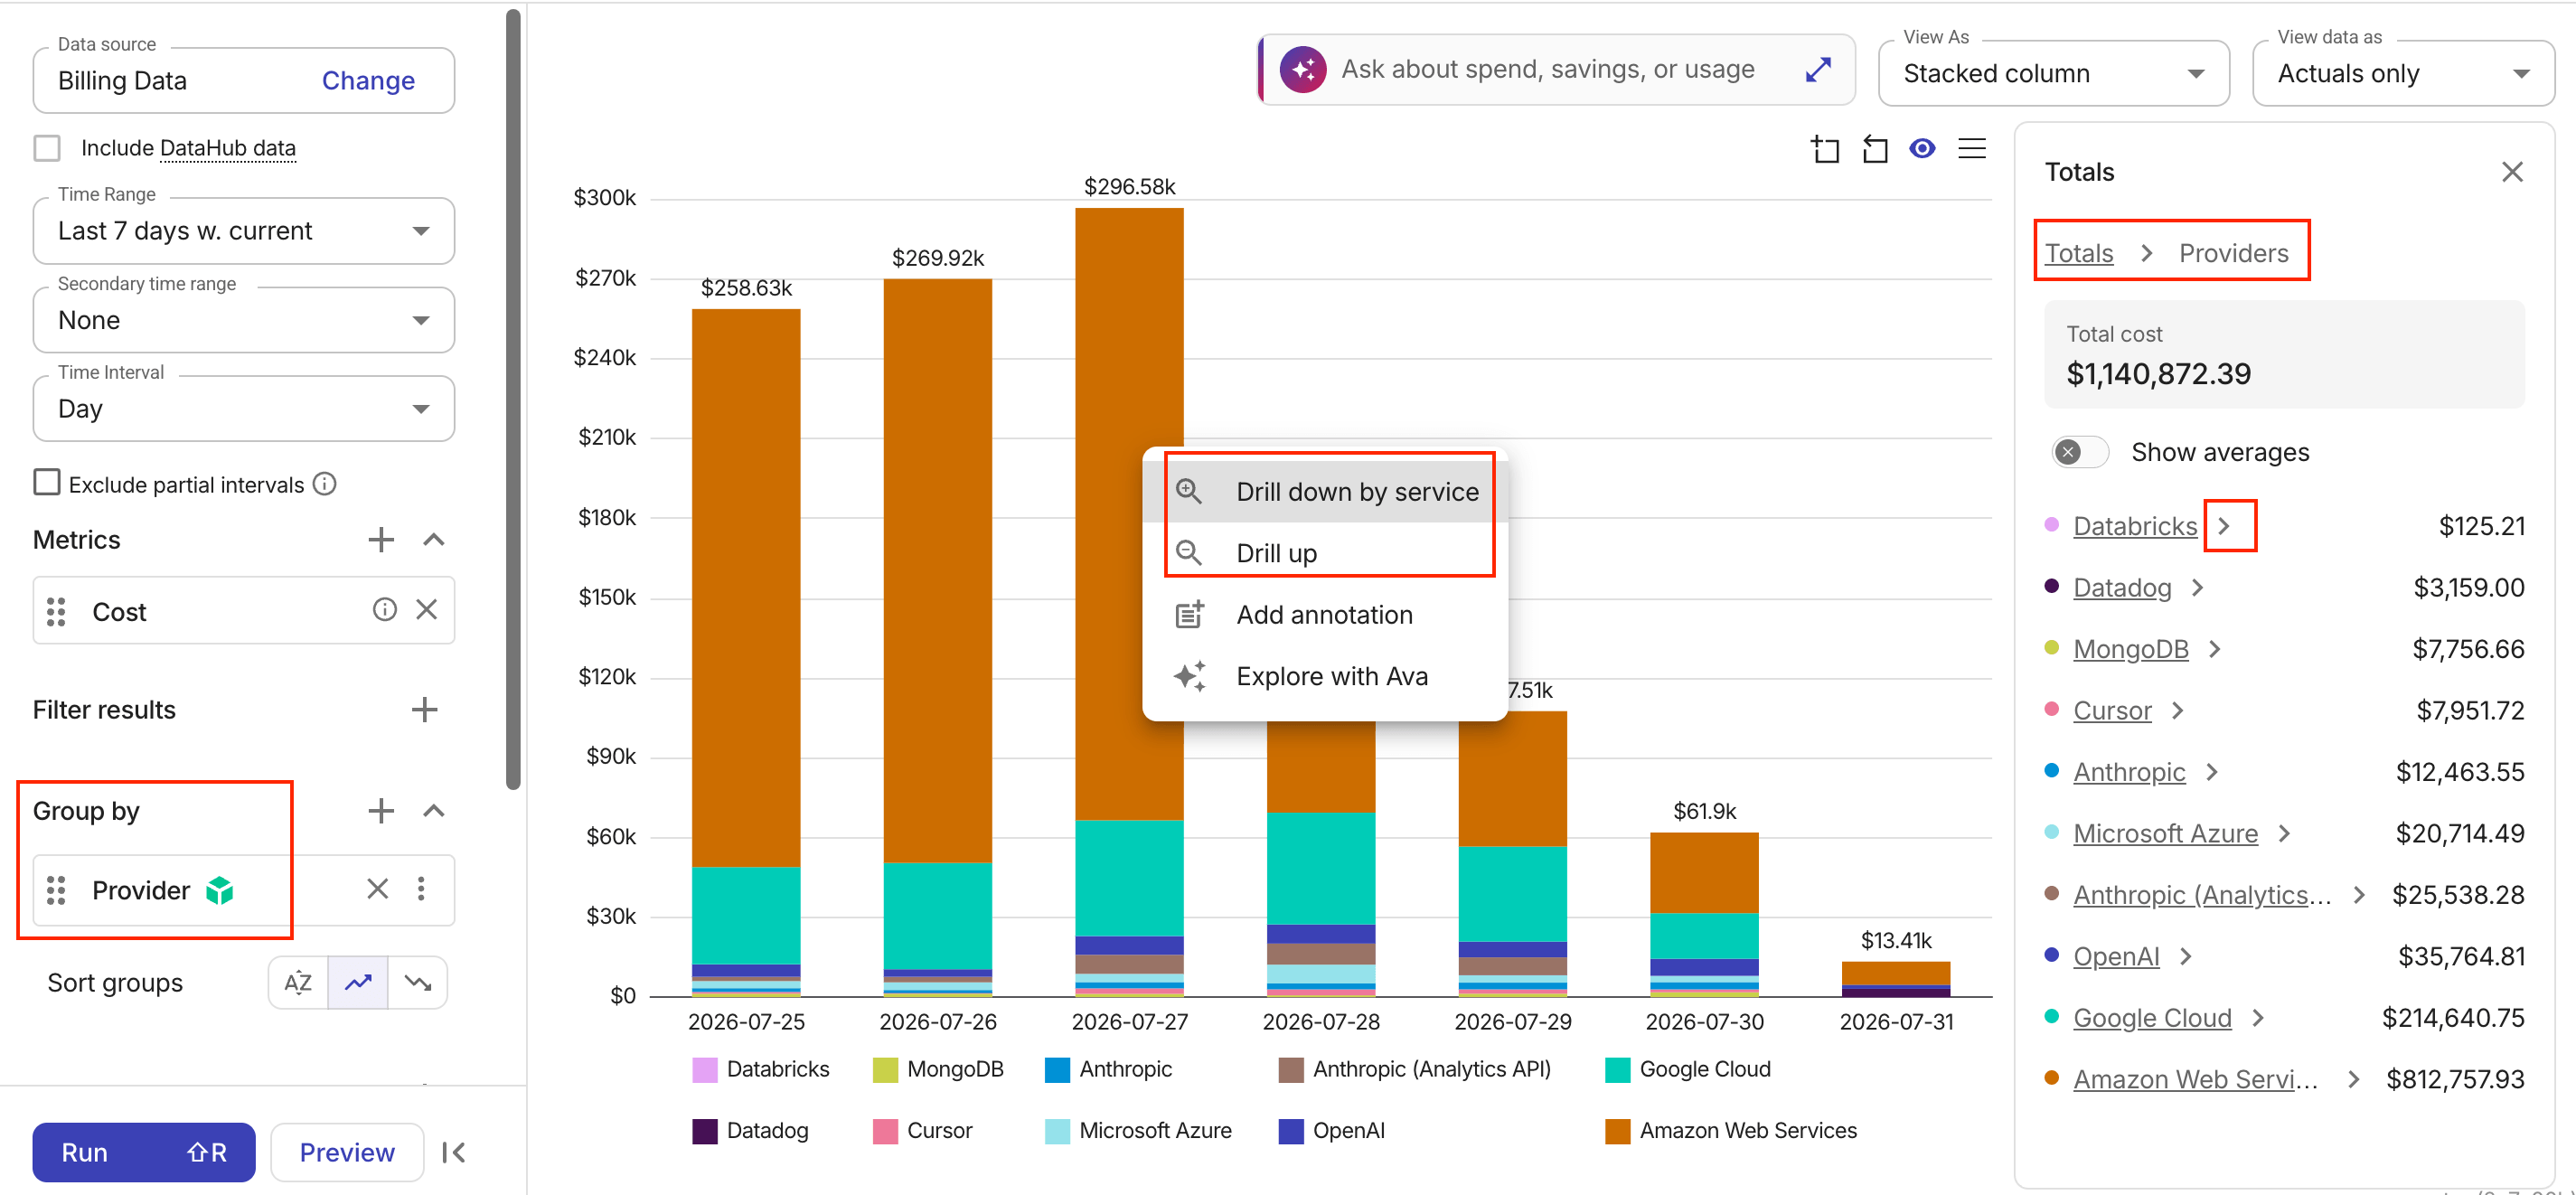Remove the Cost metric
This screenshot has width=2576, height=1195.
pos(427,610)
